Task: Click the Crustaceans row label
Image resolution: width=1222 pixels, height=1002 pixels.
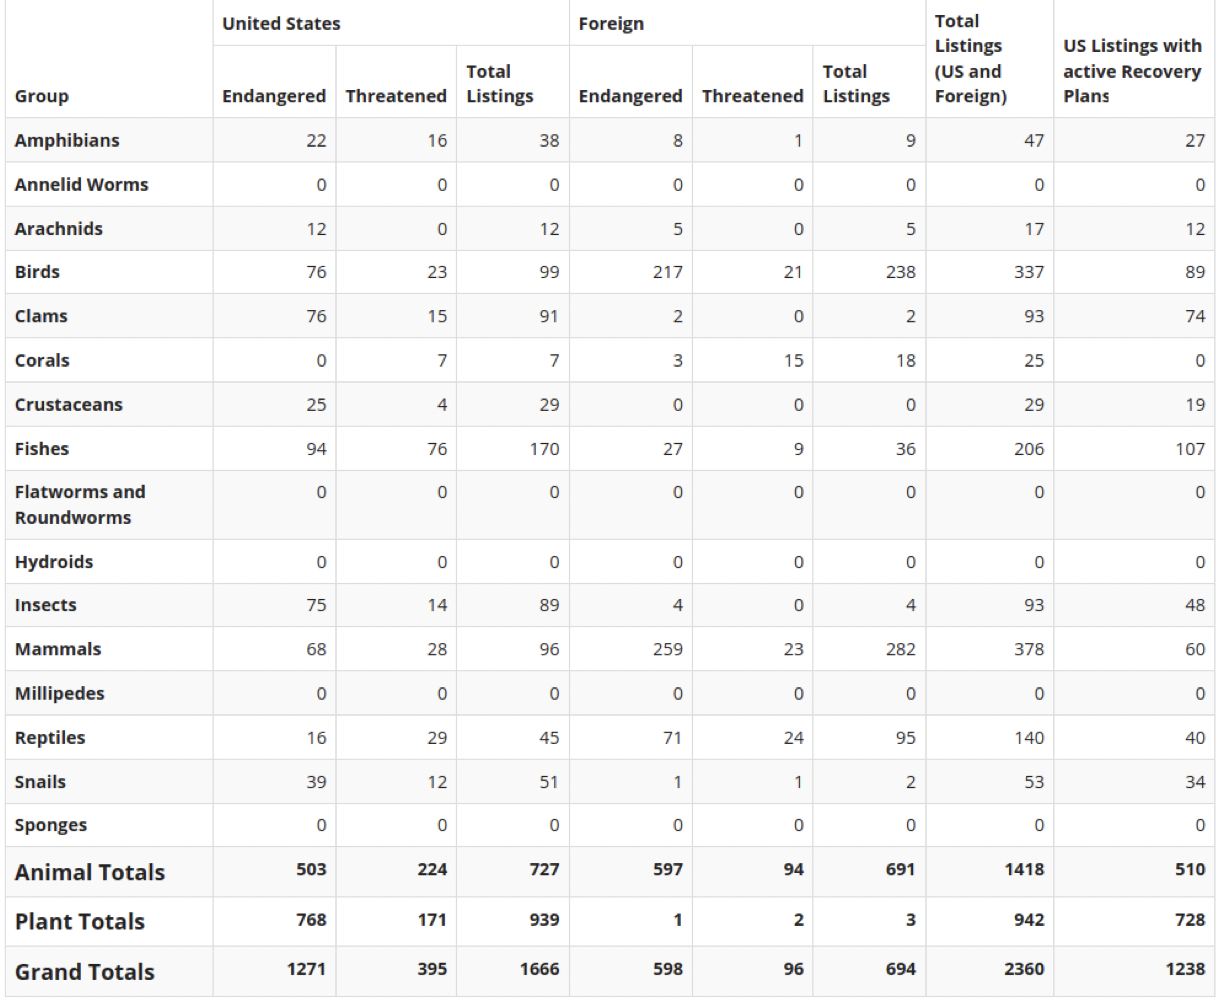Action: tap(69, 405)
